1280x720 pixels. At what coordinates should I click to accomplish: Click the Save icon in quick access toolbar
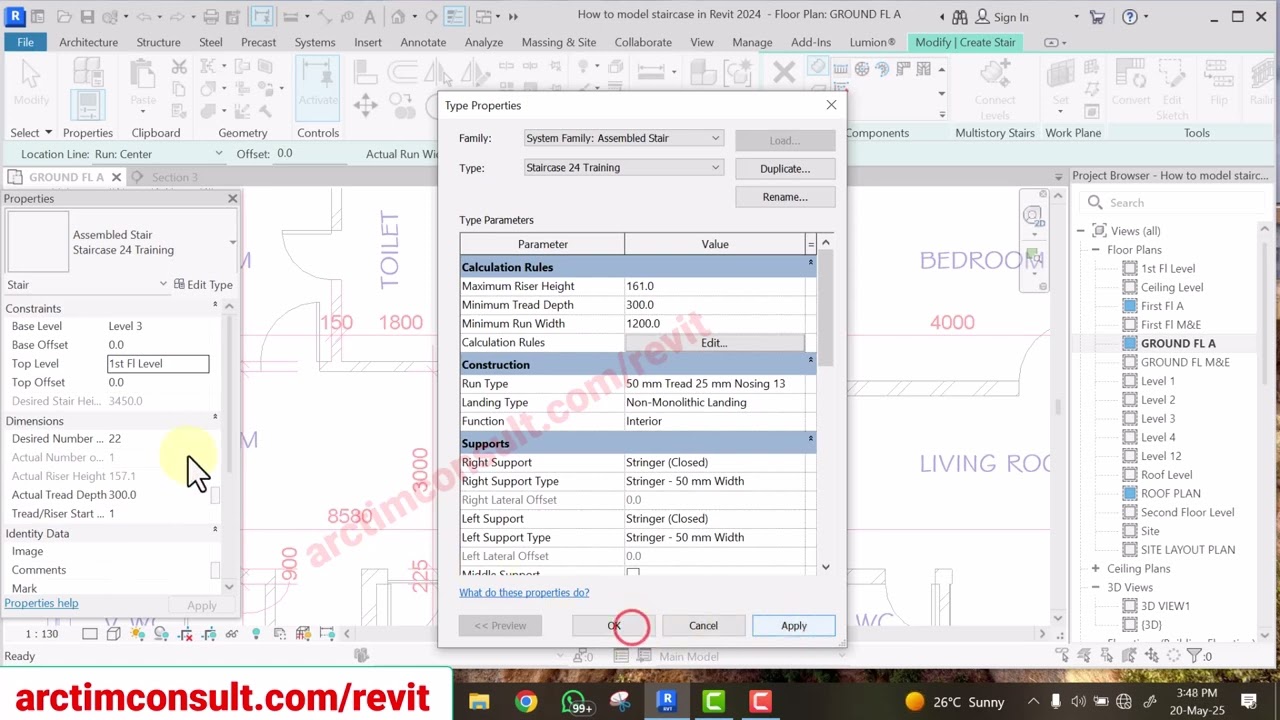click(x=87, y=16)
